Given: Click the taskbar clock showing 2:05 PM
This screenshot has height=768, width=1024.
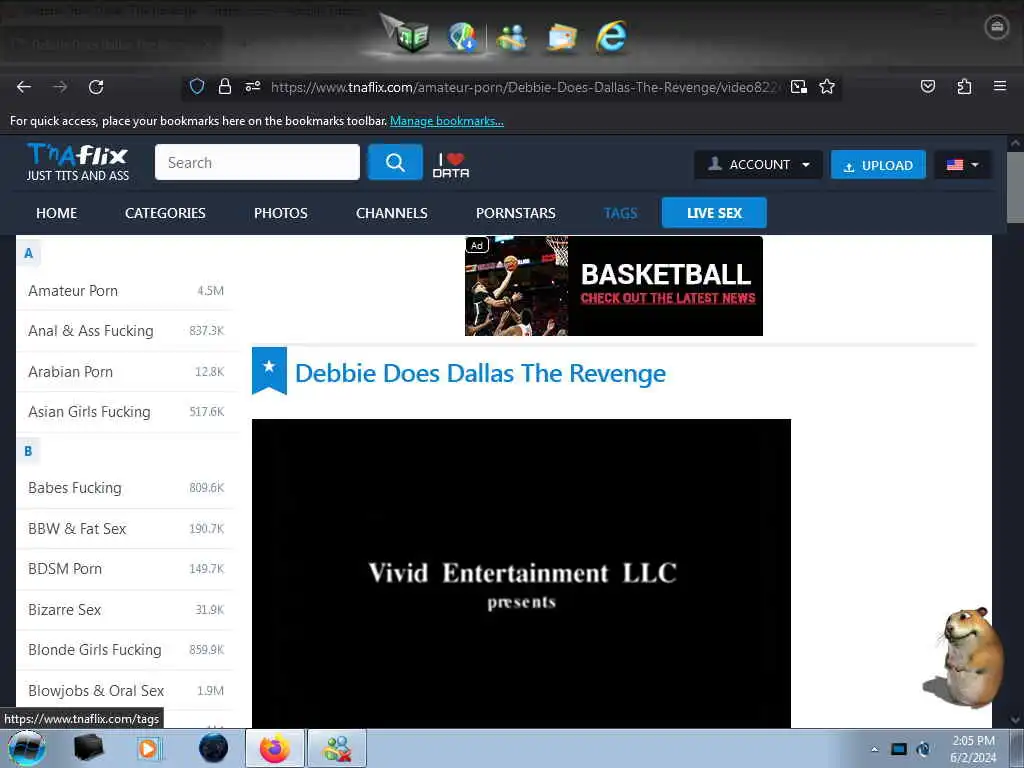Looking at the screenshot, I should 973,749.
